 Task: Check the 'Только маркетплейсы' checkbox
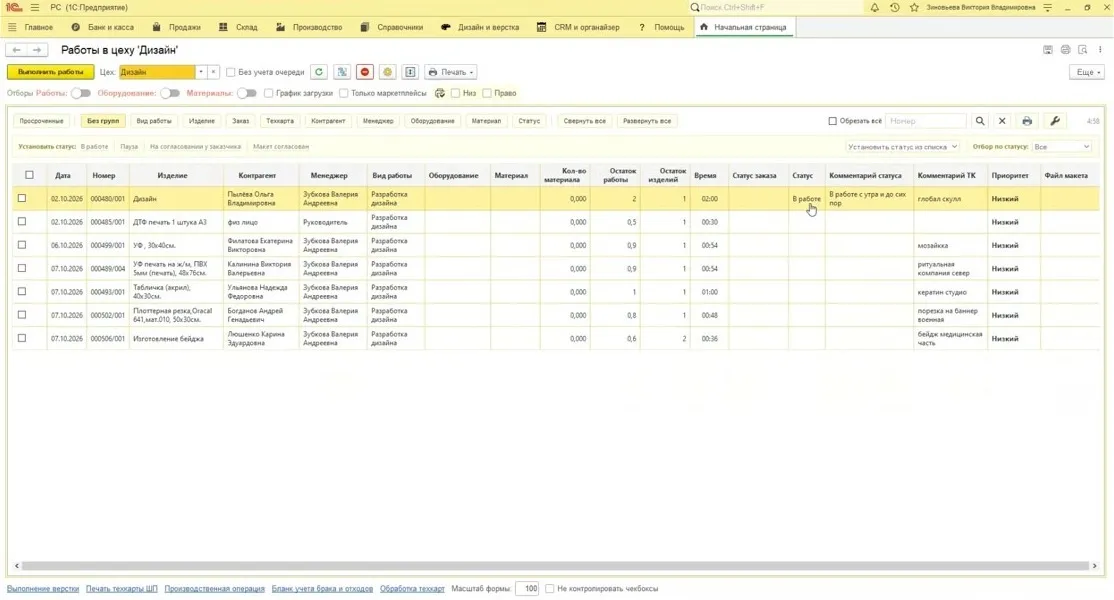[x=343, y=93]
